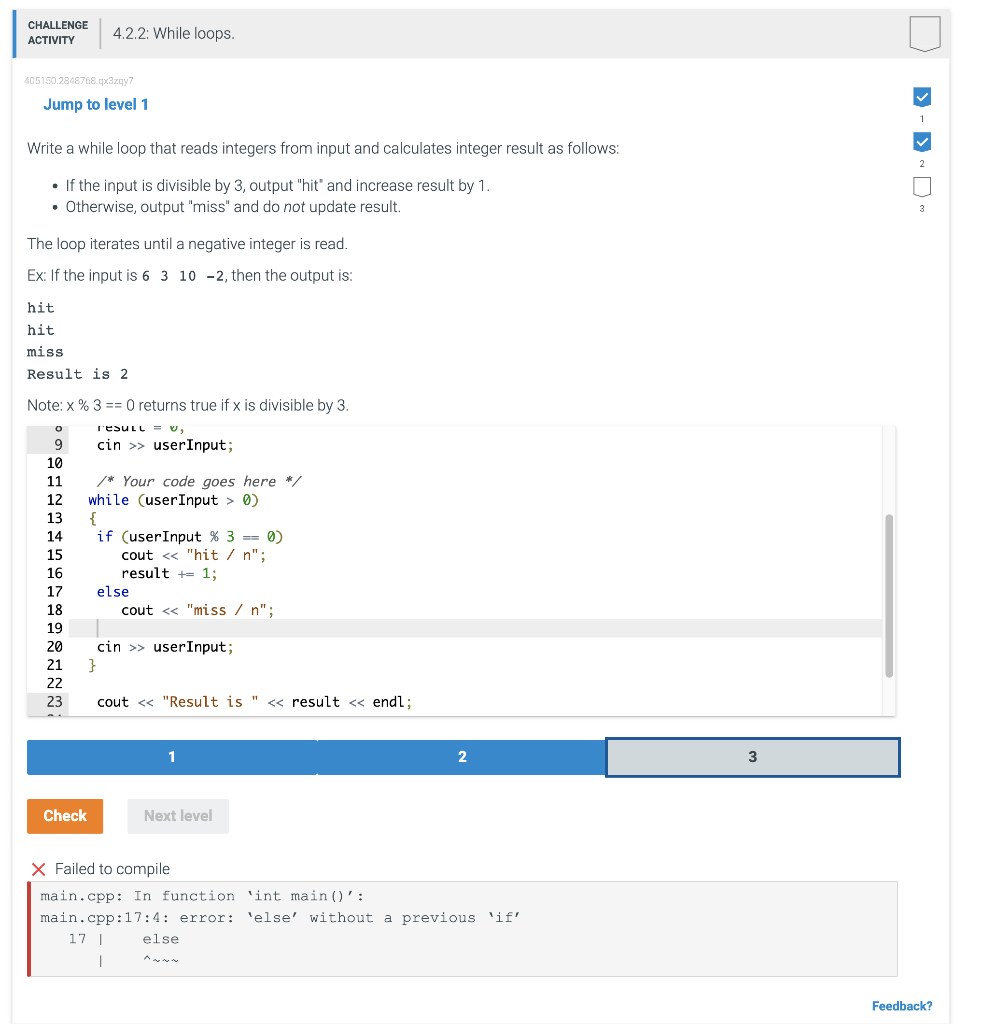This screenshot has width=983, height=1024.
Task: Click the else keyword on line 17
Action: 113,592
